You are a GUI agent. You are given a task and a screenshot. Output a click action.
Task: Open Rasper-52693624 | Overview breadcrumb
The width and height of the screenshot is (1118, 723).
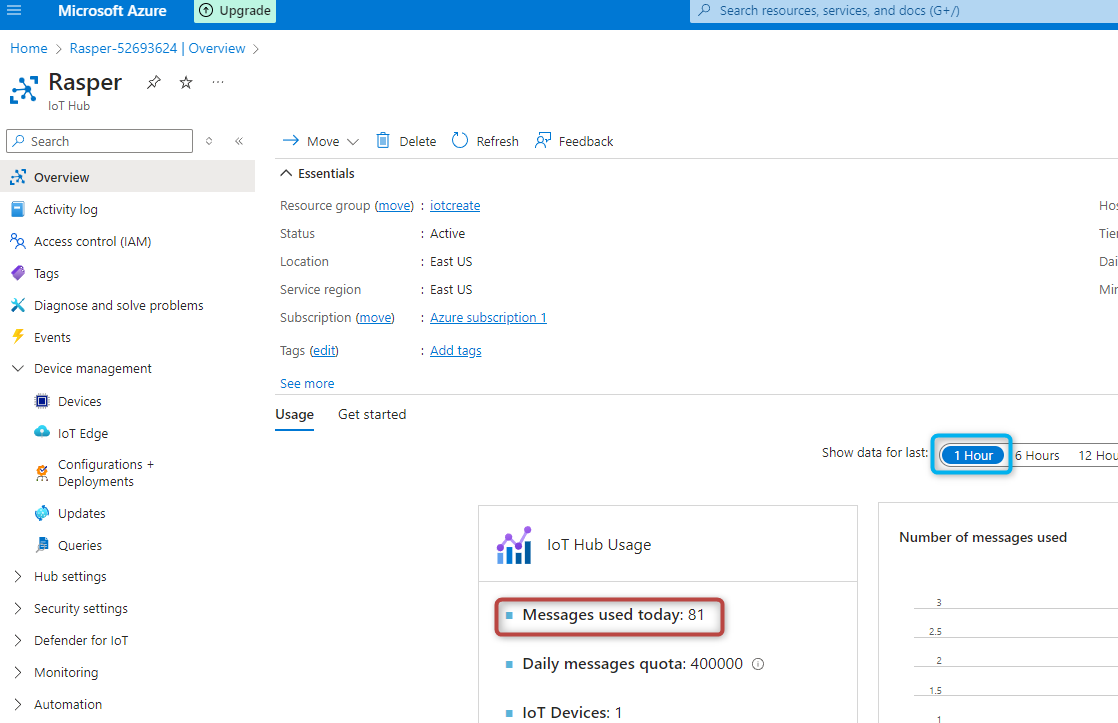click(x=157, y=48)
